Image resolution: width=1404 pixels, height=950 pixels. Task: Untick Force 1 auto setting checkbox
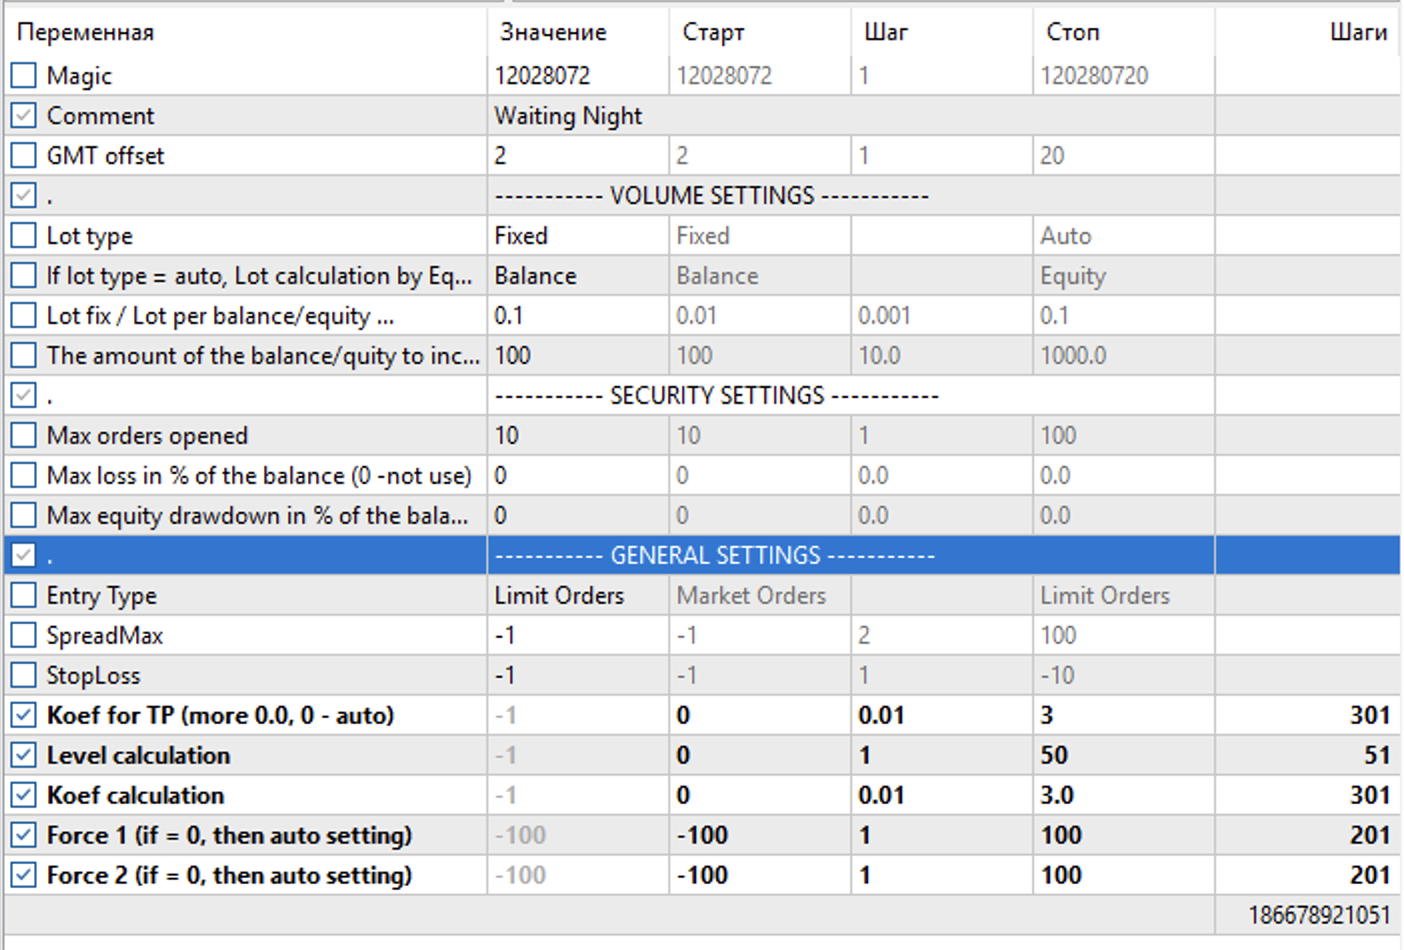point(24,835)
